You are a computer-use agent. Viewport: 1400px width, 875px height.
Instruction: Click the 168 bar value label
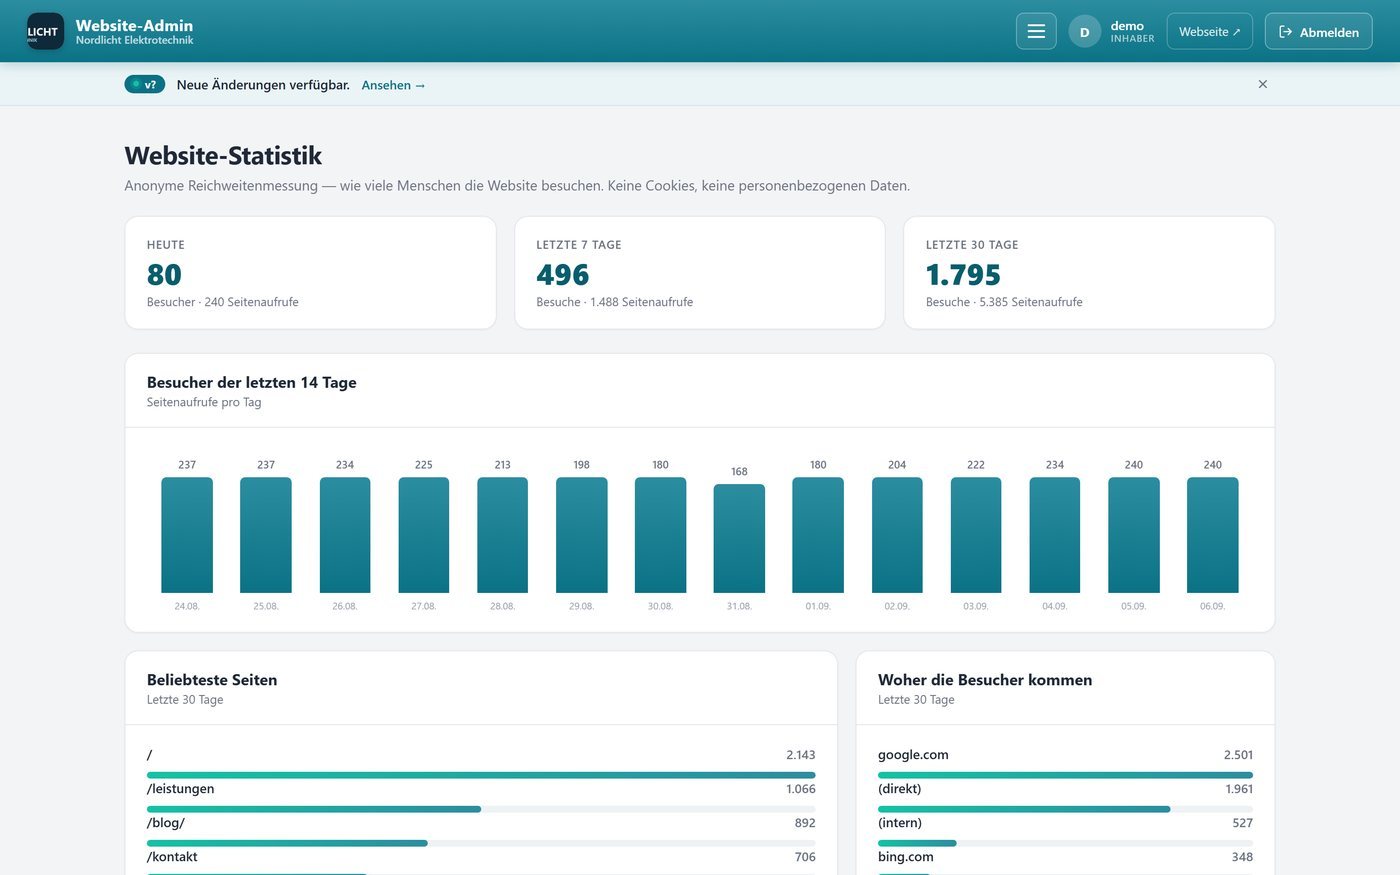point(739,471)
